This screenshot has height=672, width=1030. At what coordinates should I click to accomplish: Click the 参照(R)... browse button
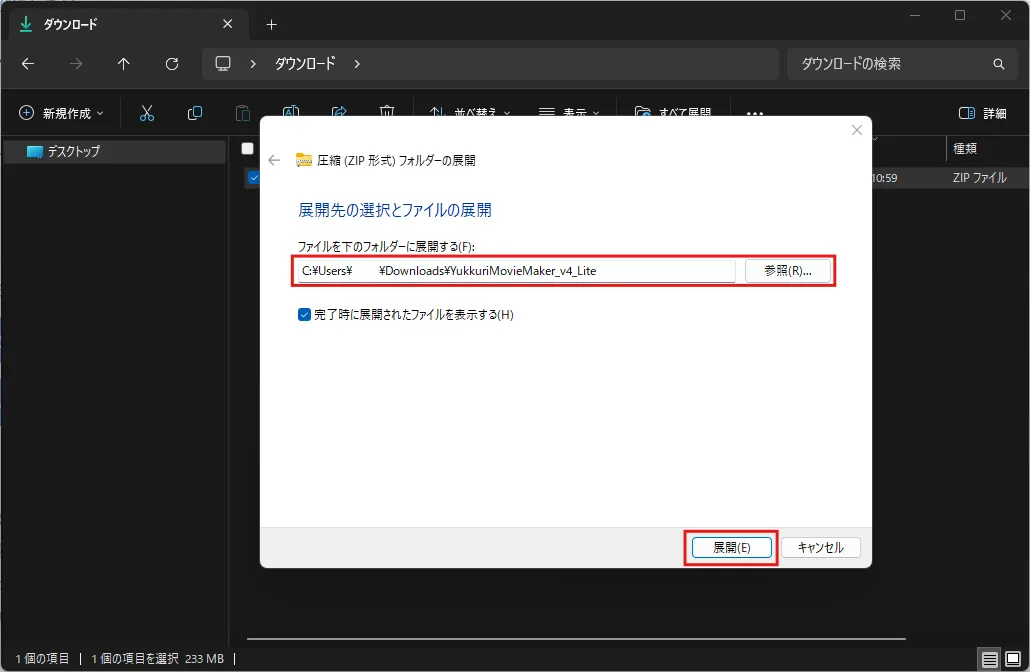(x=788, y=271)
